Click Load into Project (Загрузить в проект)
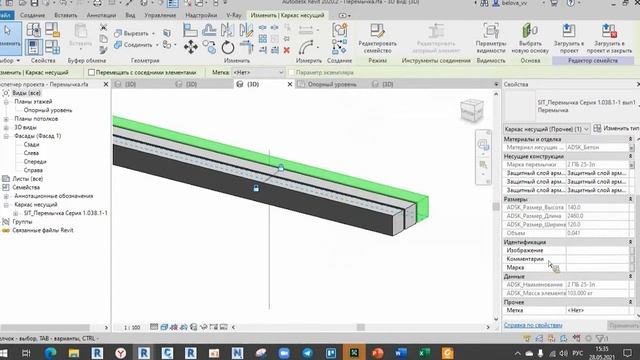The height and width of the screenshot is (360, 640). (569, 38)
